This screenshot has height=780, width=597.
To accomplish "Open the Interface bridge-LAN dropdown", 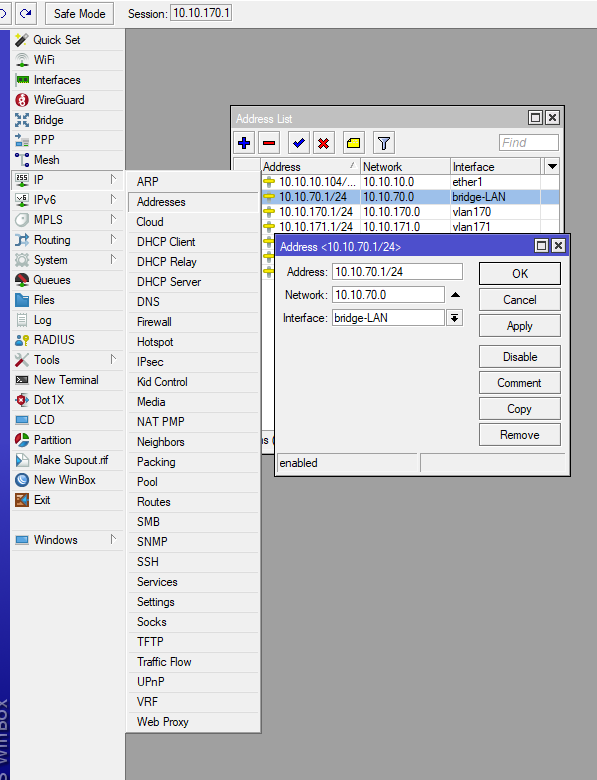I will point(455,318).
